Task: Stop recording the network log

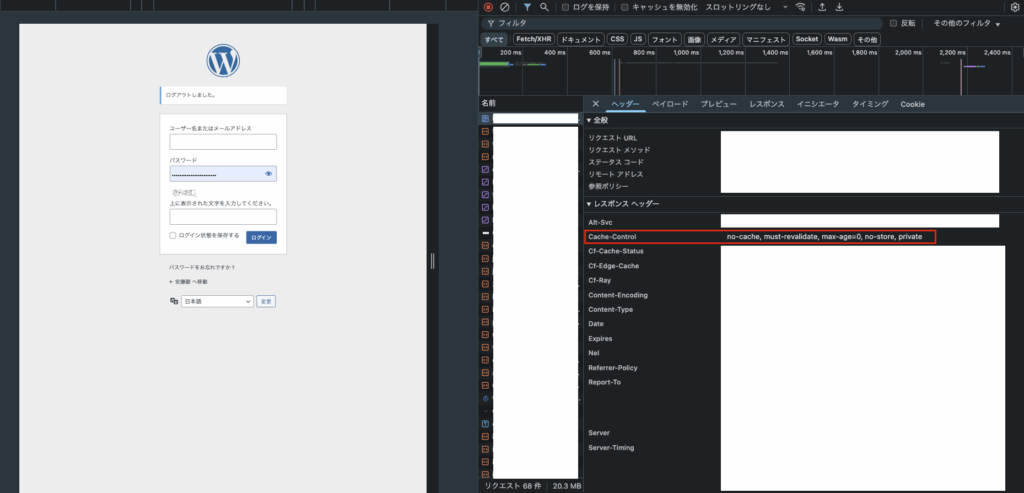Action: pos(488,7)
